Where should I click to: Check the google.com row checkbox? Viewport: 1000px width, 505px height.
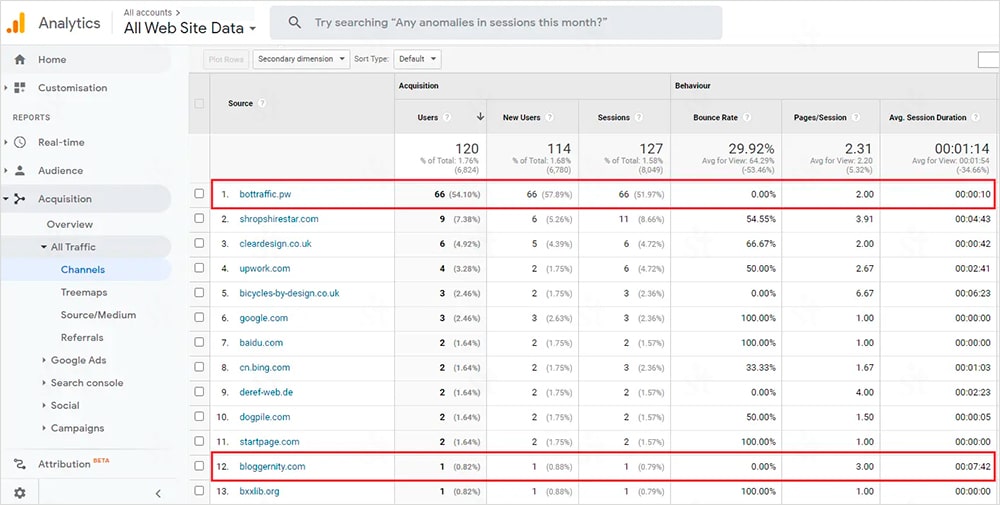pyautogui.click(x=199, y=318)
